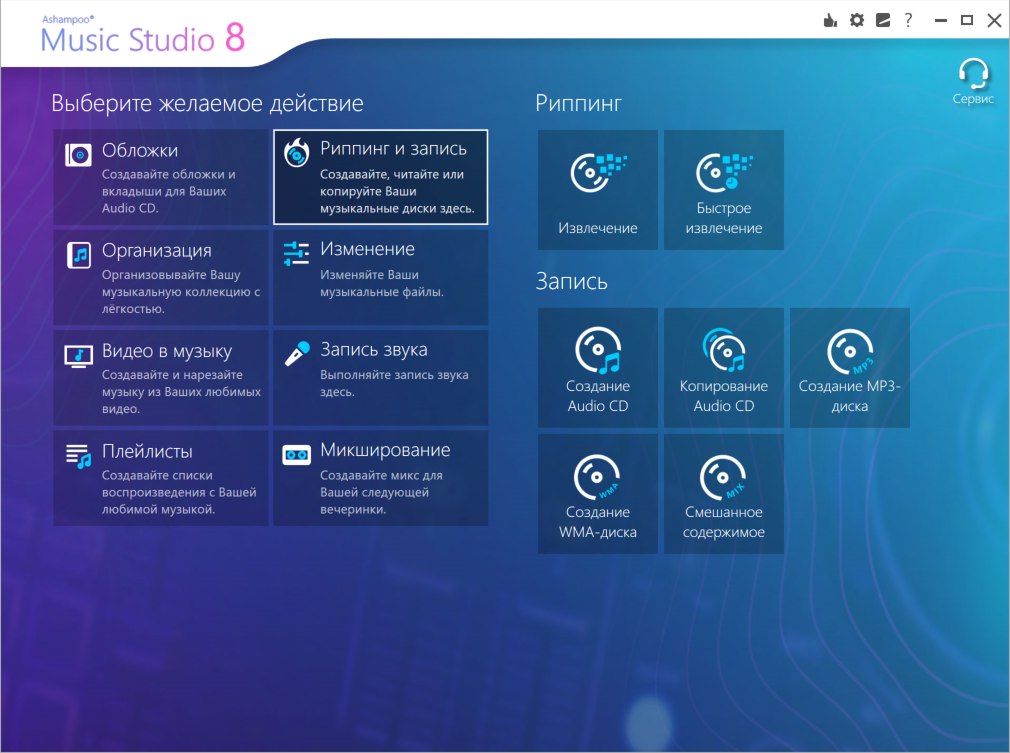Click the Видео в музыку monitor icon
The image size is (1010, 753).
pyautogui.click(x=79, y=356)
